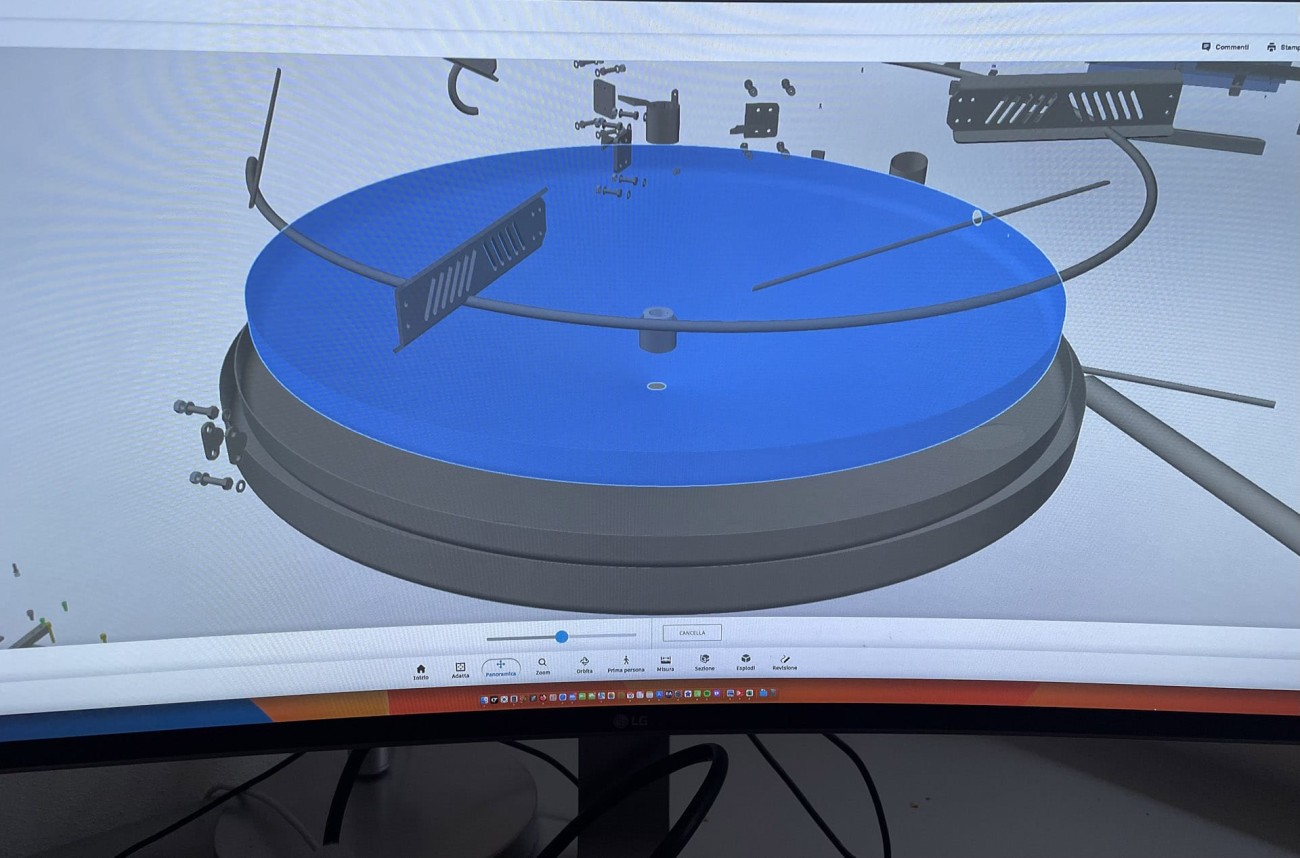
Task: Pick the central cylindrical hub part
Action: click(x=656, y=332)
